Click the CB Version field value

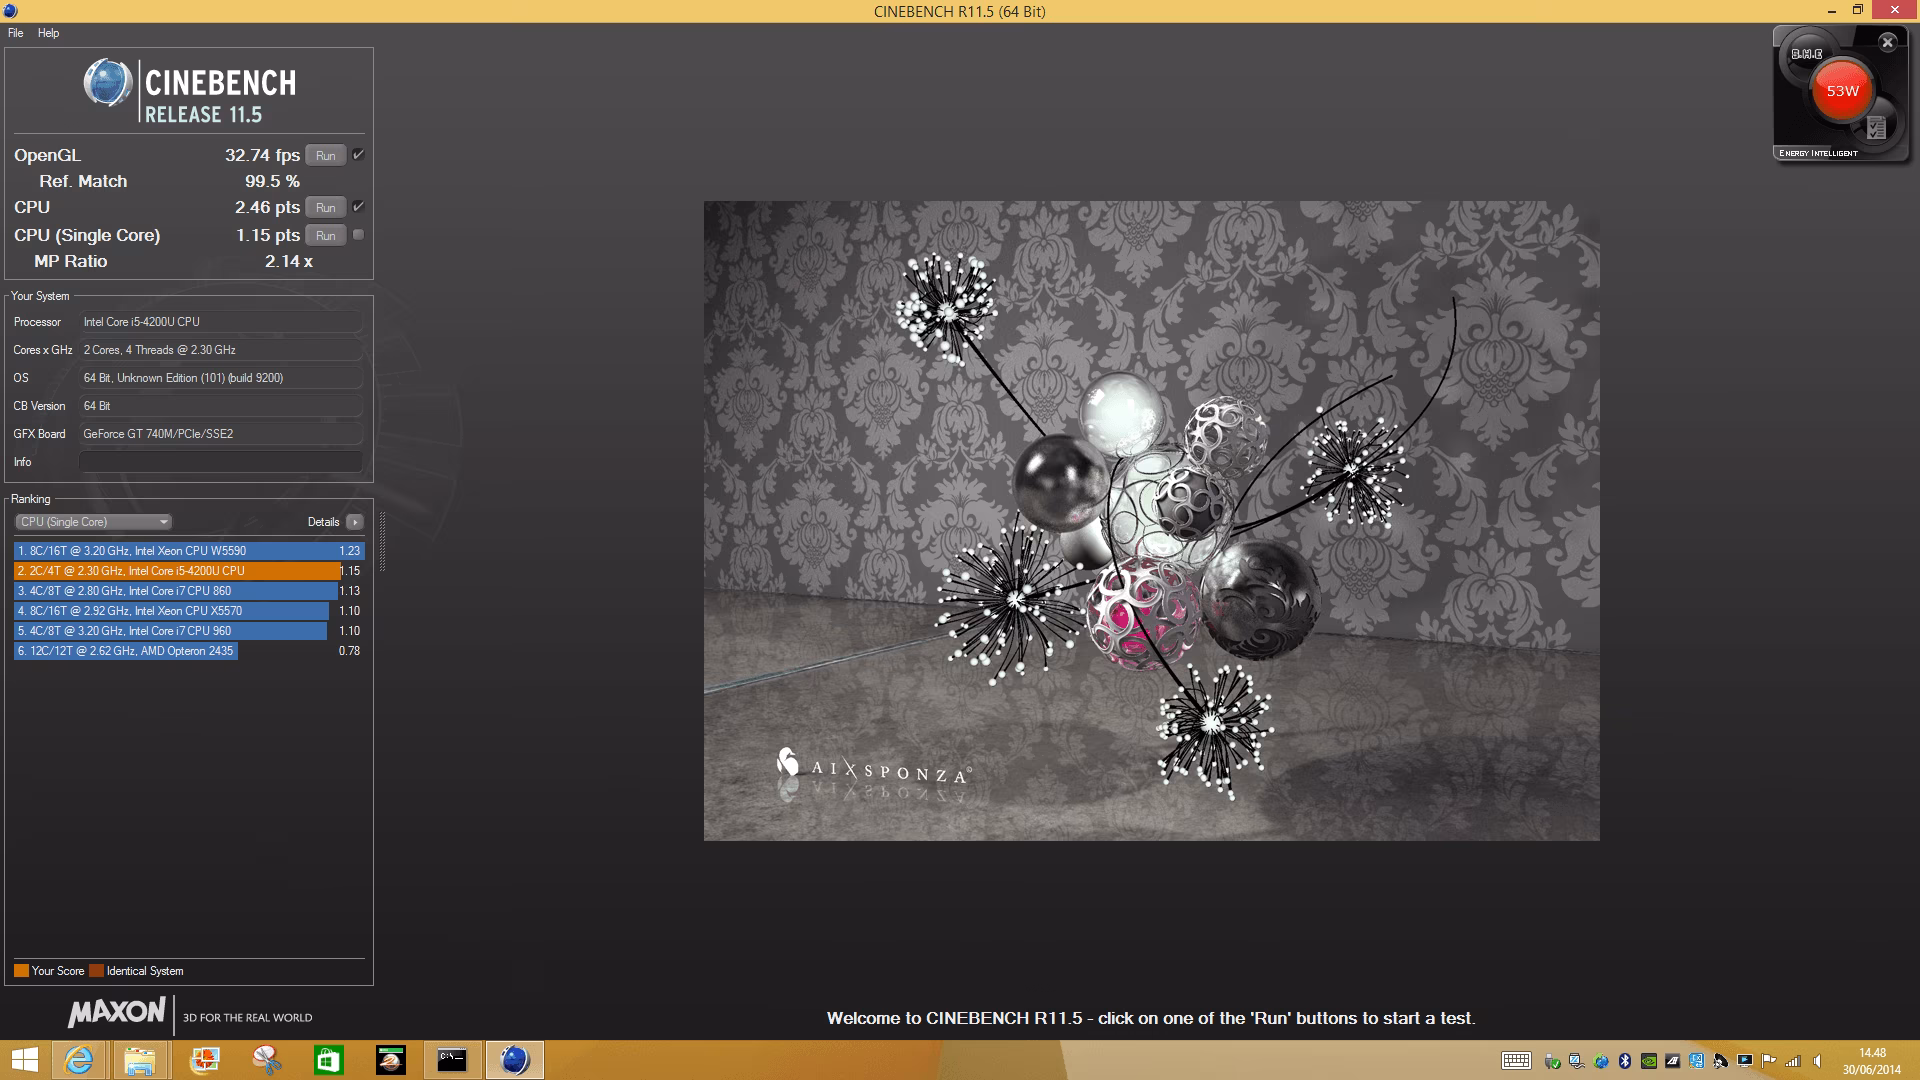(220, 406)
